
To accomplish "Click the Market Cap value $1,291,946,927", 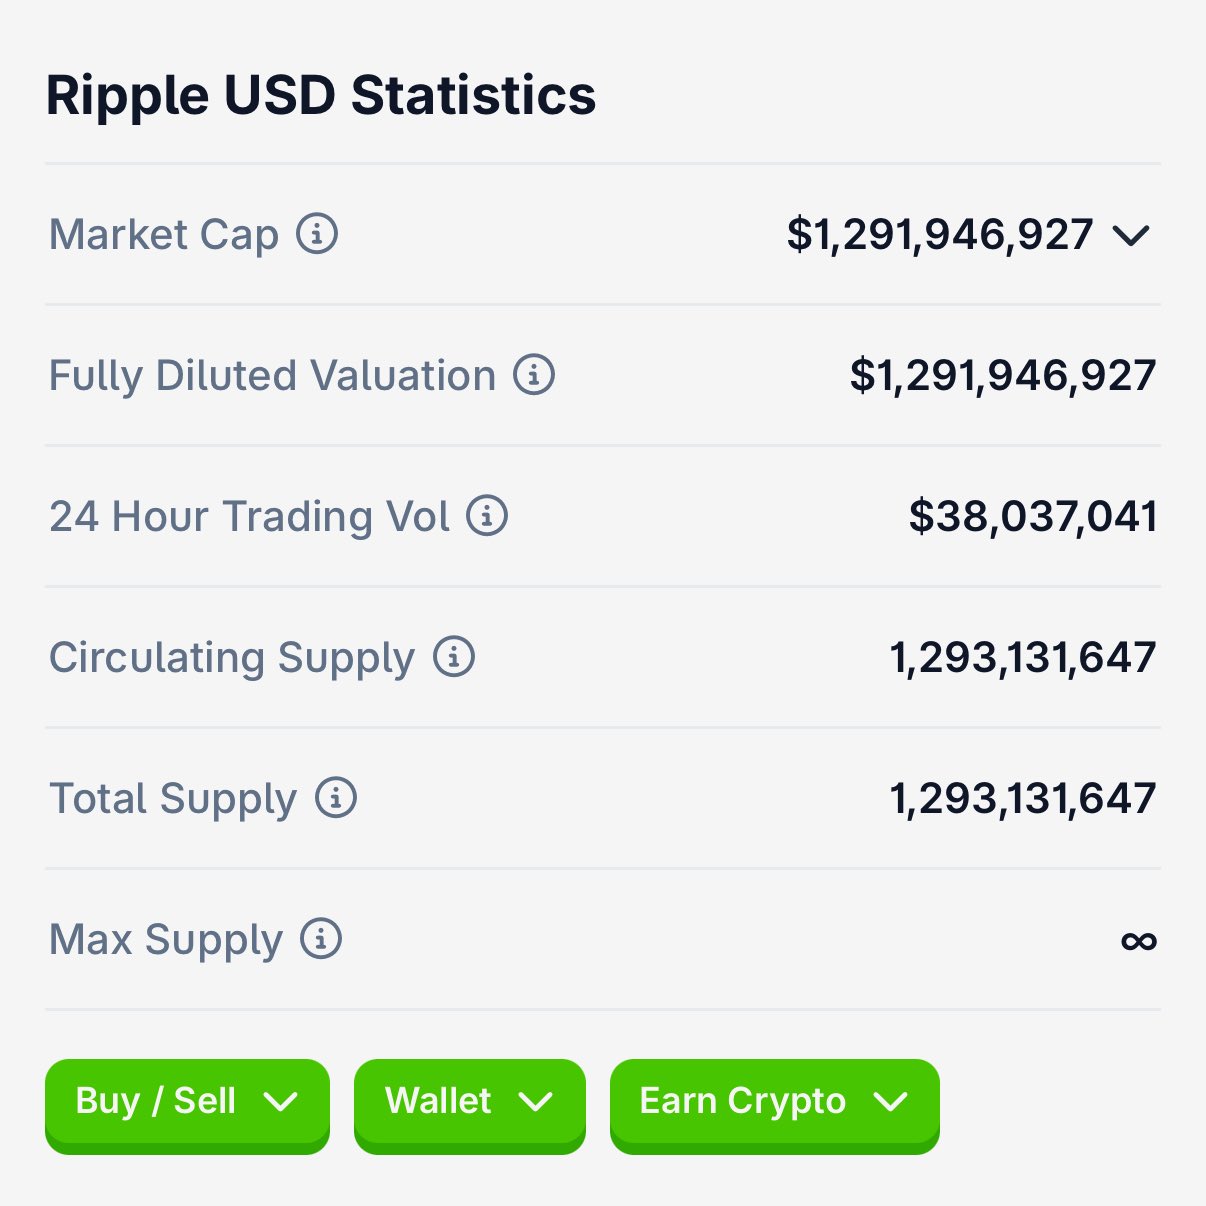I will [939, 235].
